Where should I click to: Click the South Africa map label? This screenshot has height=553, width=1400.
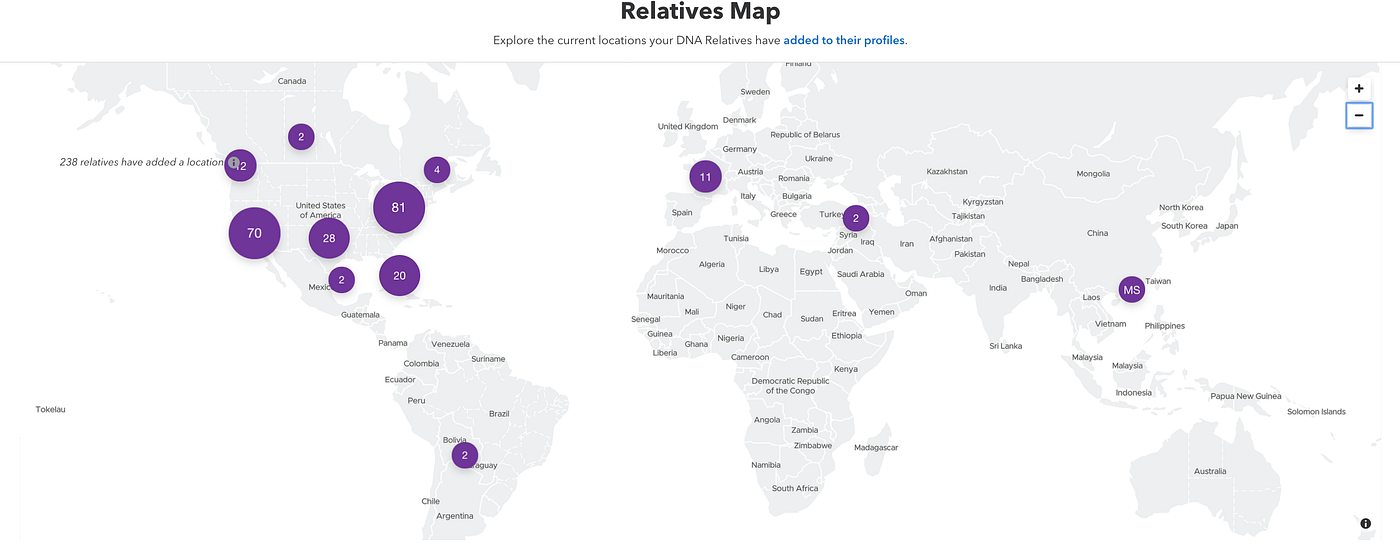click(795, 488)
